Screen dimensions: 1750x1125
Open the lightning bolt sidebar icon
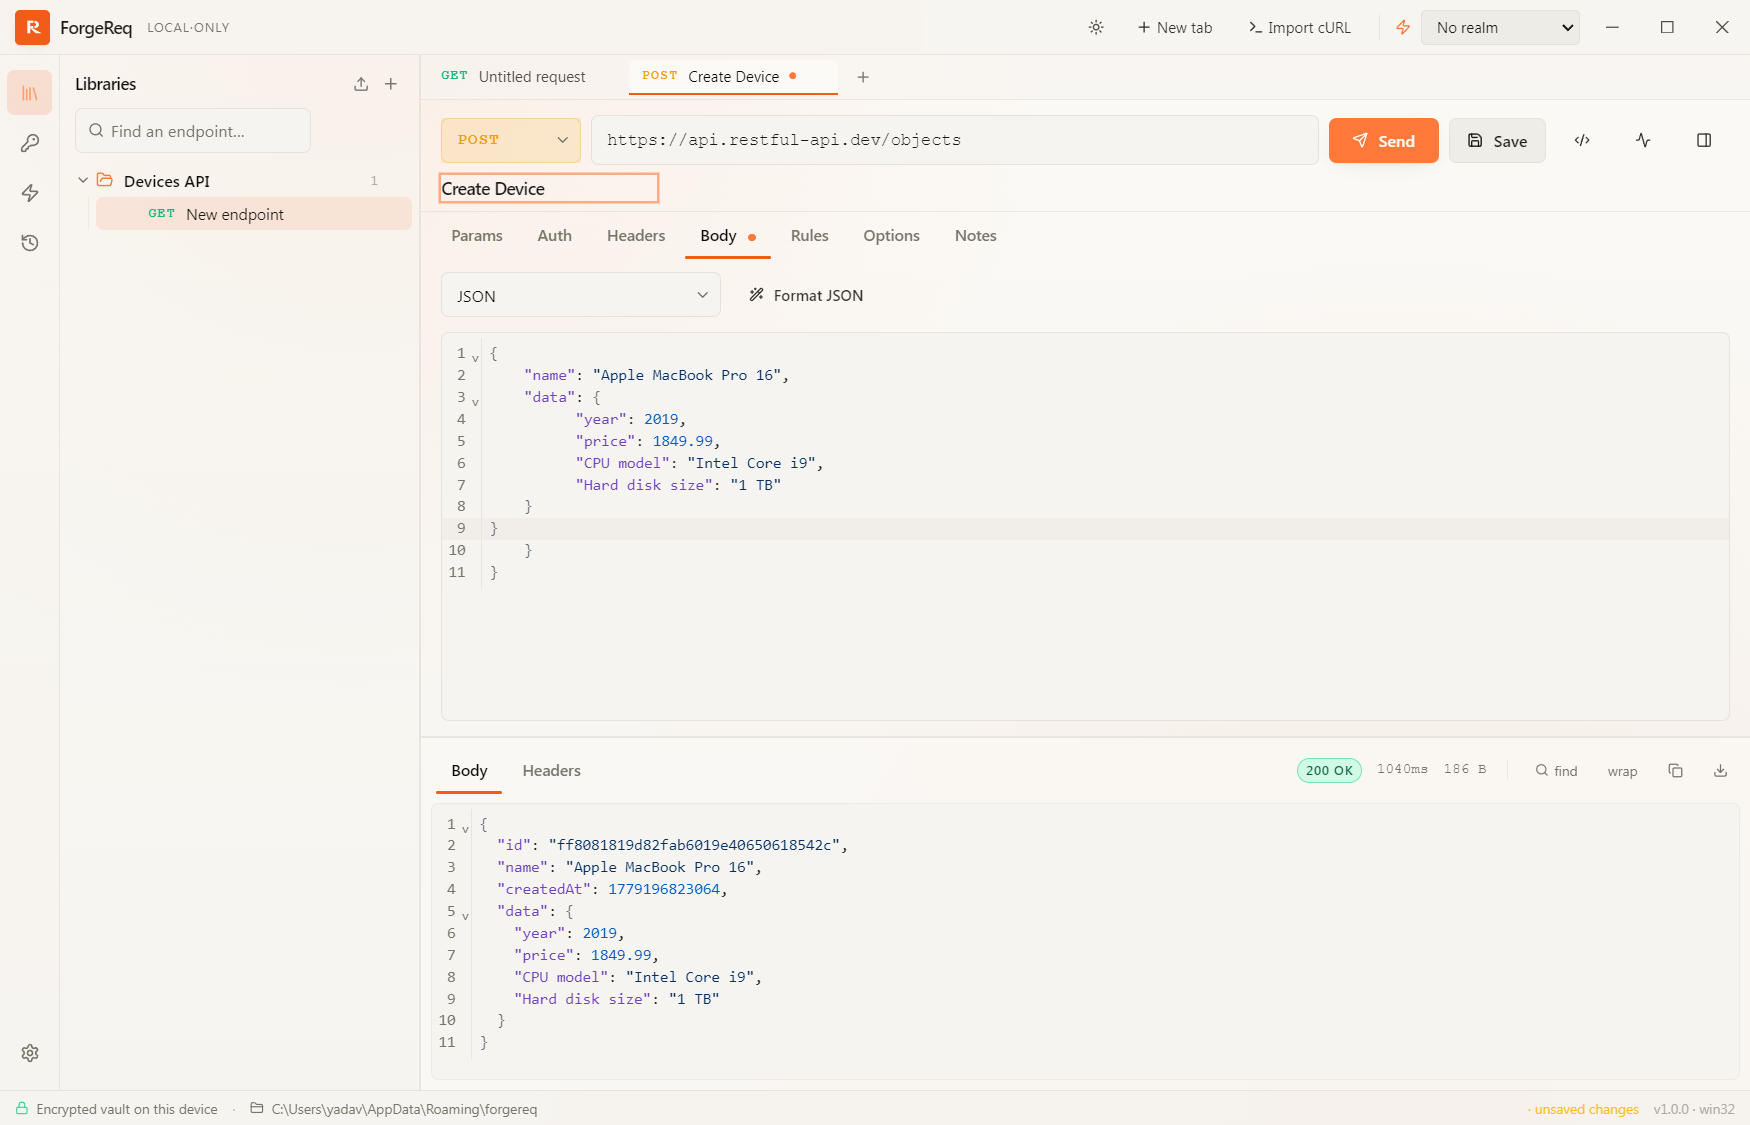[x=30, y=193]
